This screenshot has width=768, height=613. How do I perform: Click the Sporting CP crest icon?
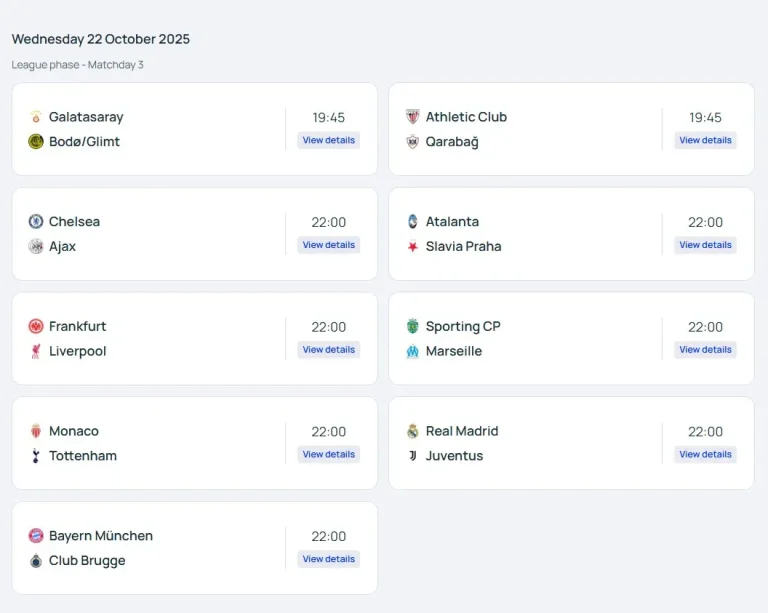point(413,326)
